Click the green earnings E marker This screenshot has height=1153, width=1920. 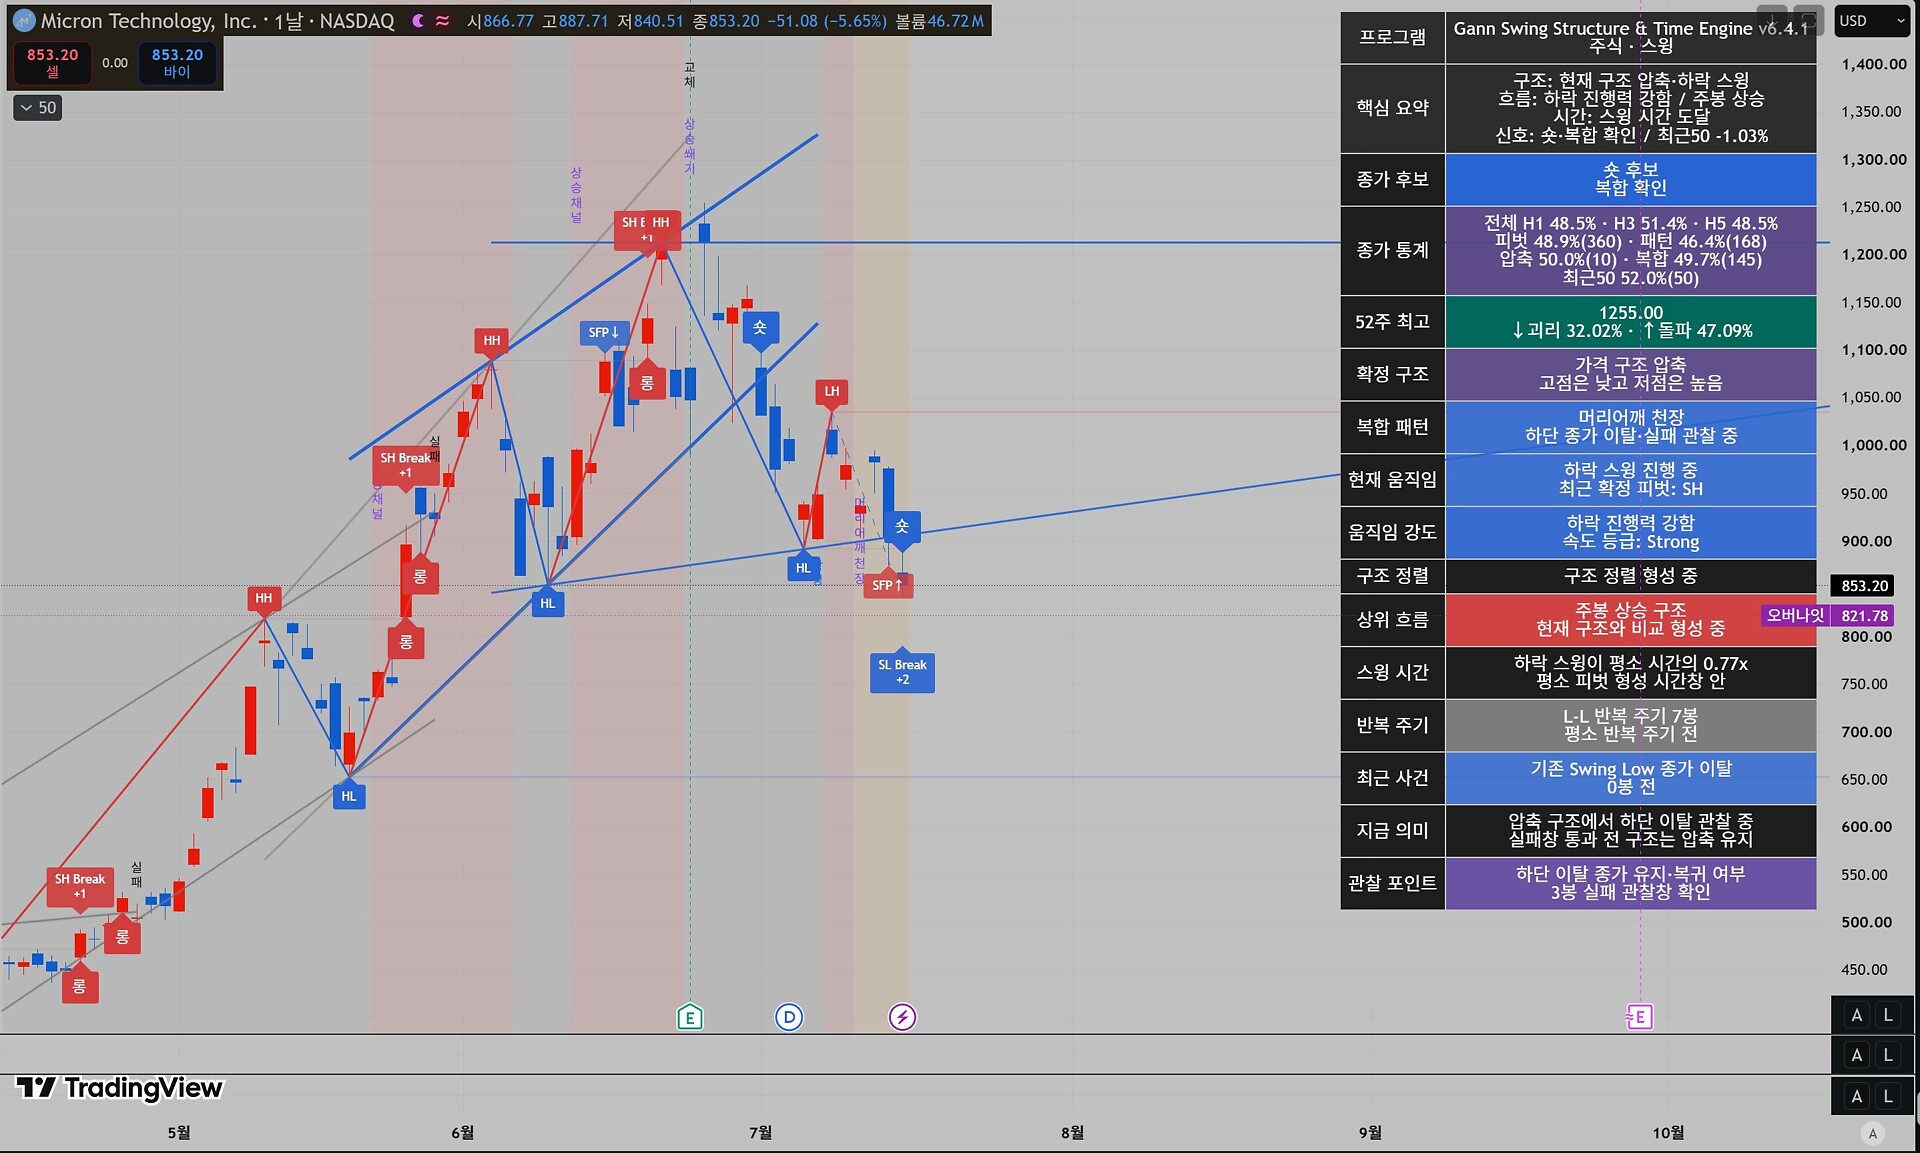click(x=689, y=1018)
